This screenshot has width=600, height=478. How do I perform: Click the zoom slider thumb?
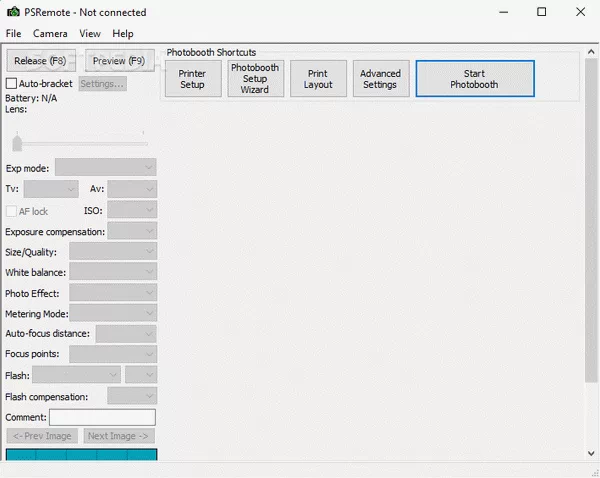pyautogui.click(x=17, y=142)
